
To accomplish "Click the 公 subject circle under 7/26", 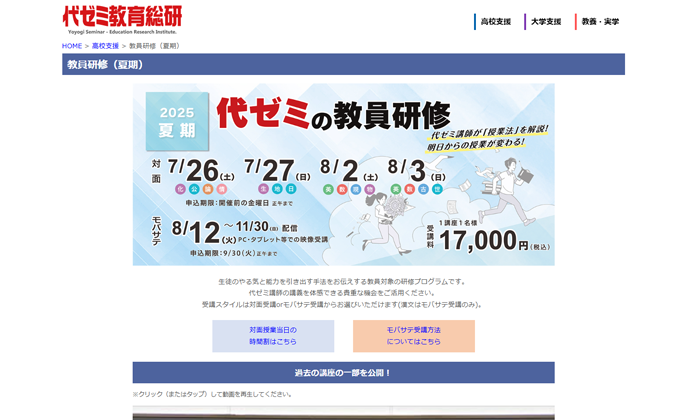I will (x=194, y=189).
